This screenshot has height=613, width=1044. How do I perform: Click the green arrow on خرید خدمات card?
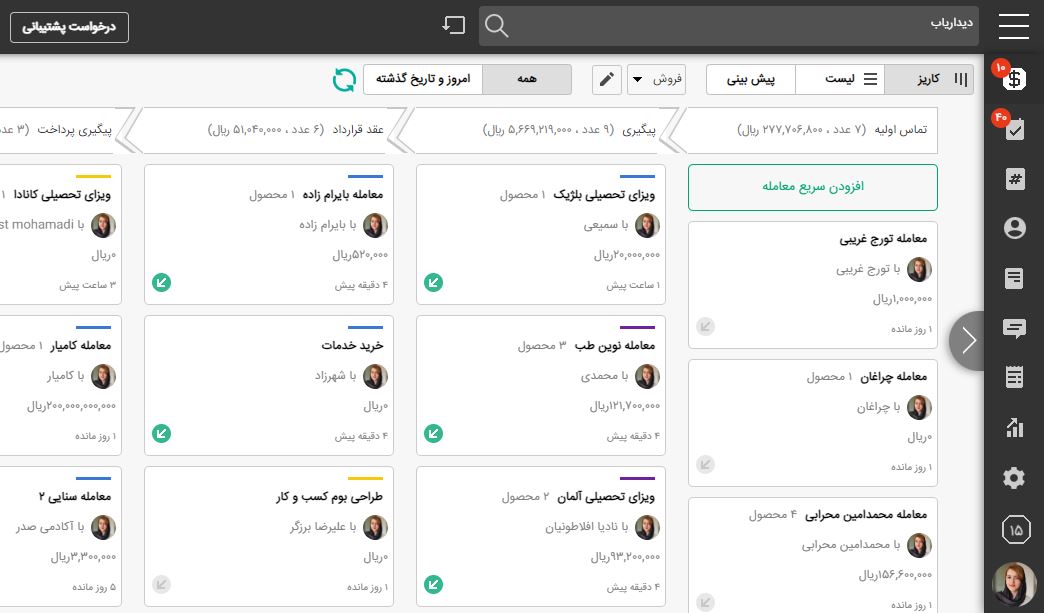click(162, 434)
